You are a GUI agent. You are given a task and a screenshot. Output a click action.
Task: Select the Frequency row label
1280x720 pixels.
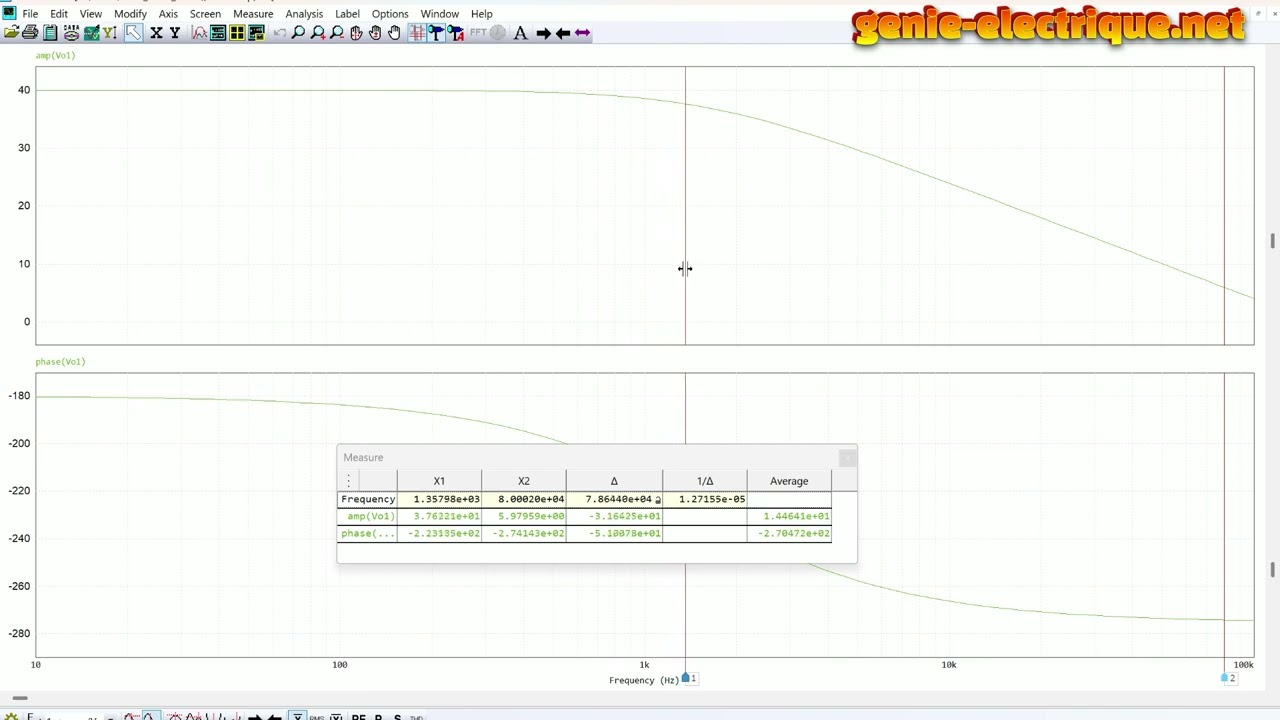(368, 499)
